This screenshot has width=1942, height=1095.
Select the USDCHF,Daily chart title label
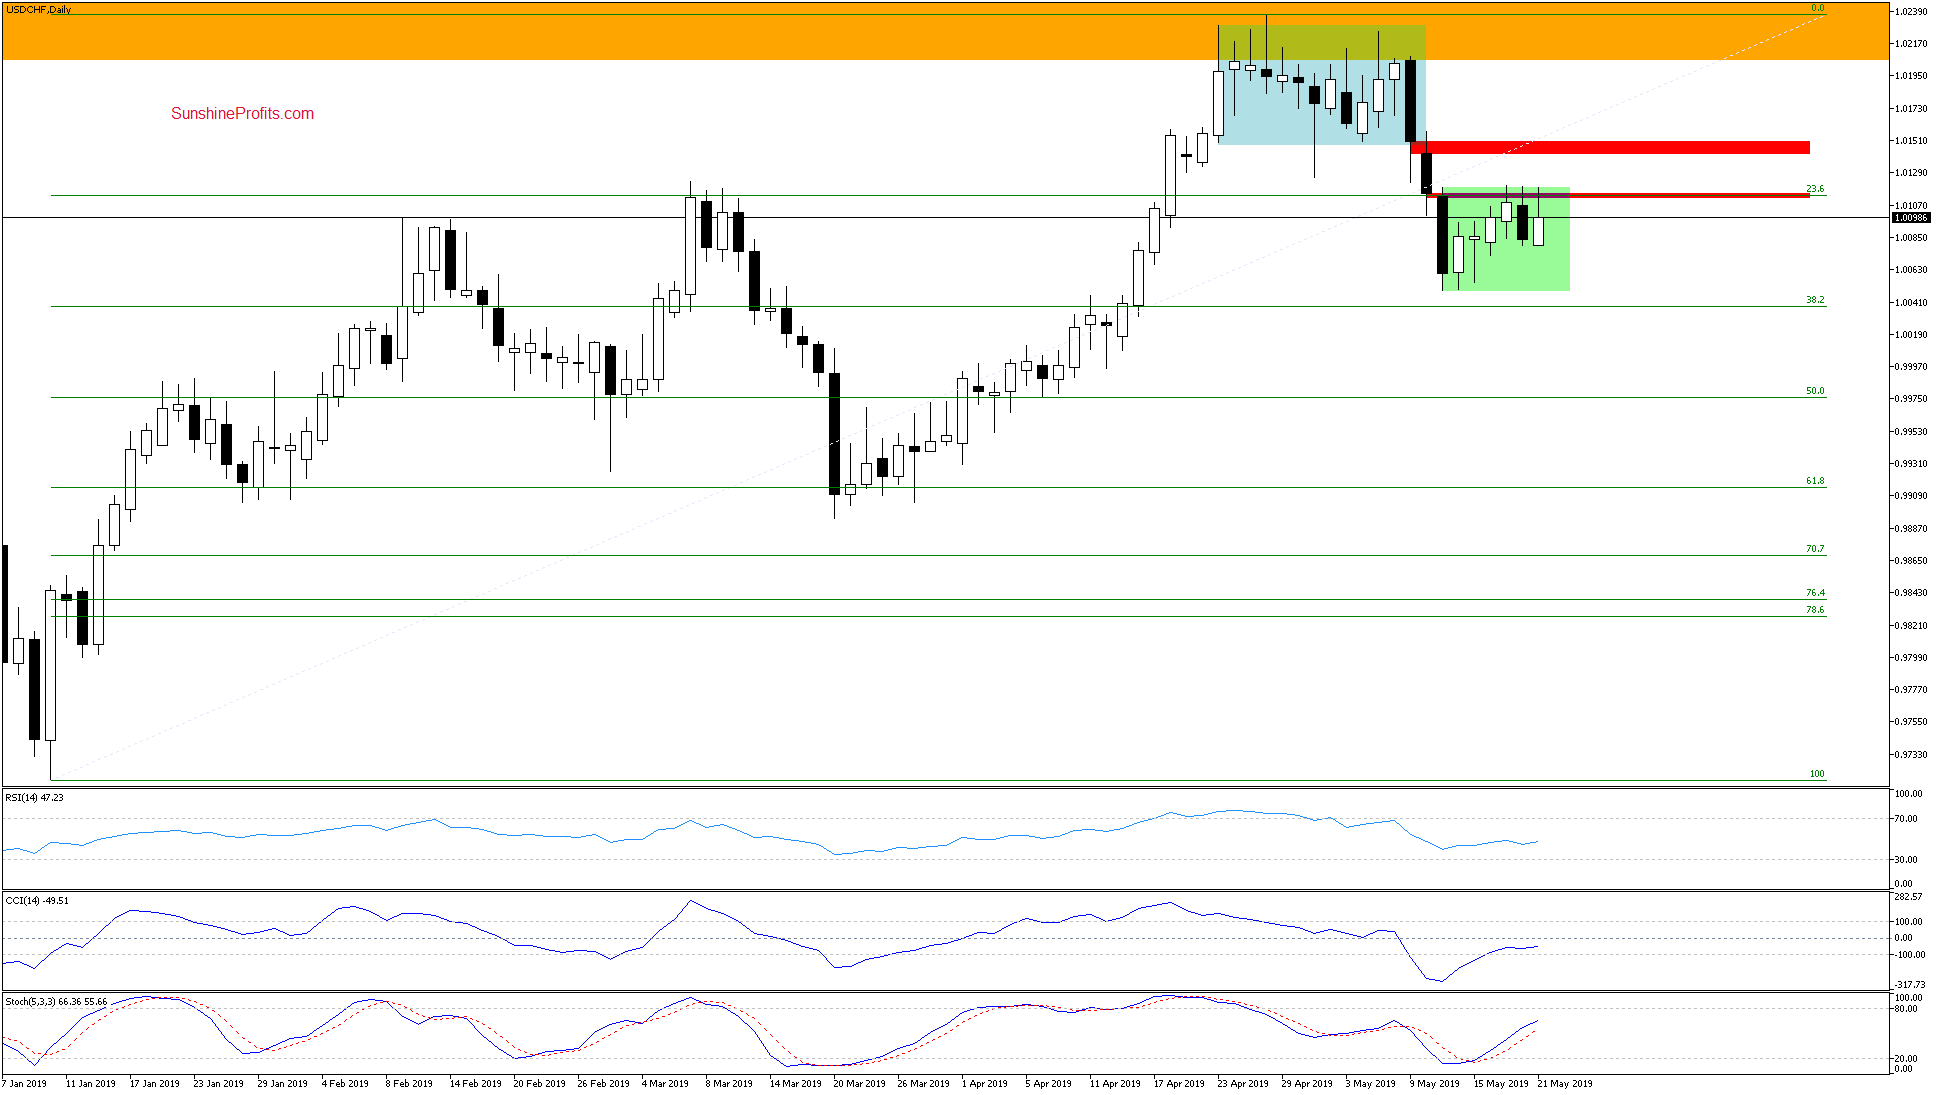tap(39, 10)
